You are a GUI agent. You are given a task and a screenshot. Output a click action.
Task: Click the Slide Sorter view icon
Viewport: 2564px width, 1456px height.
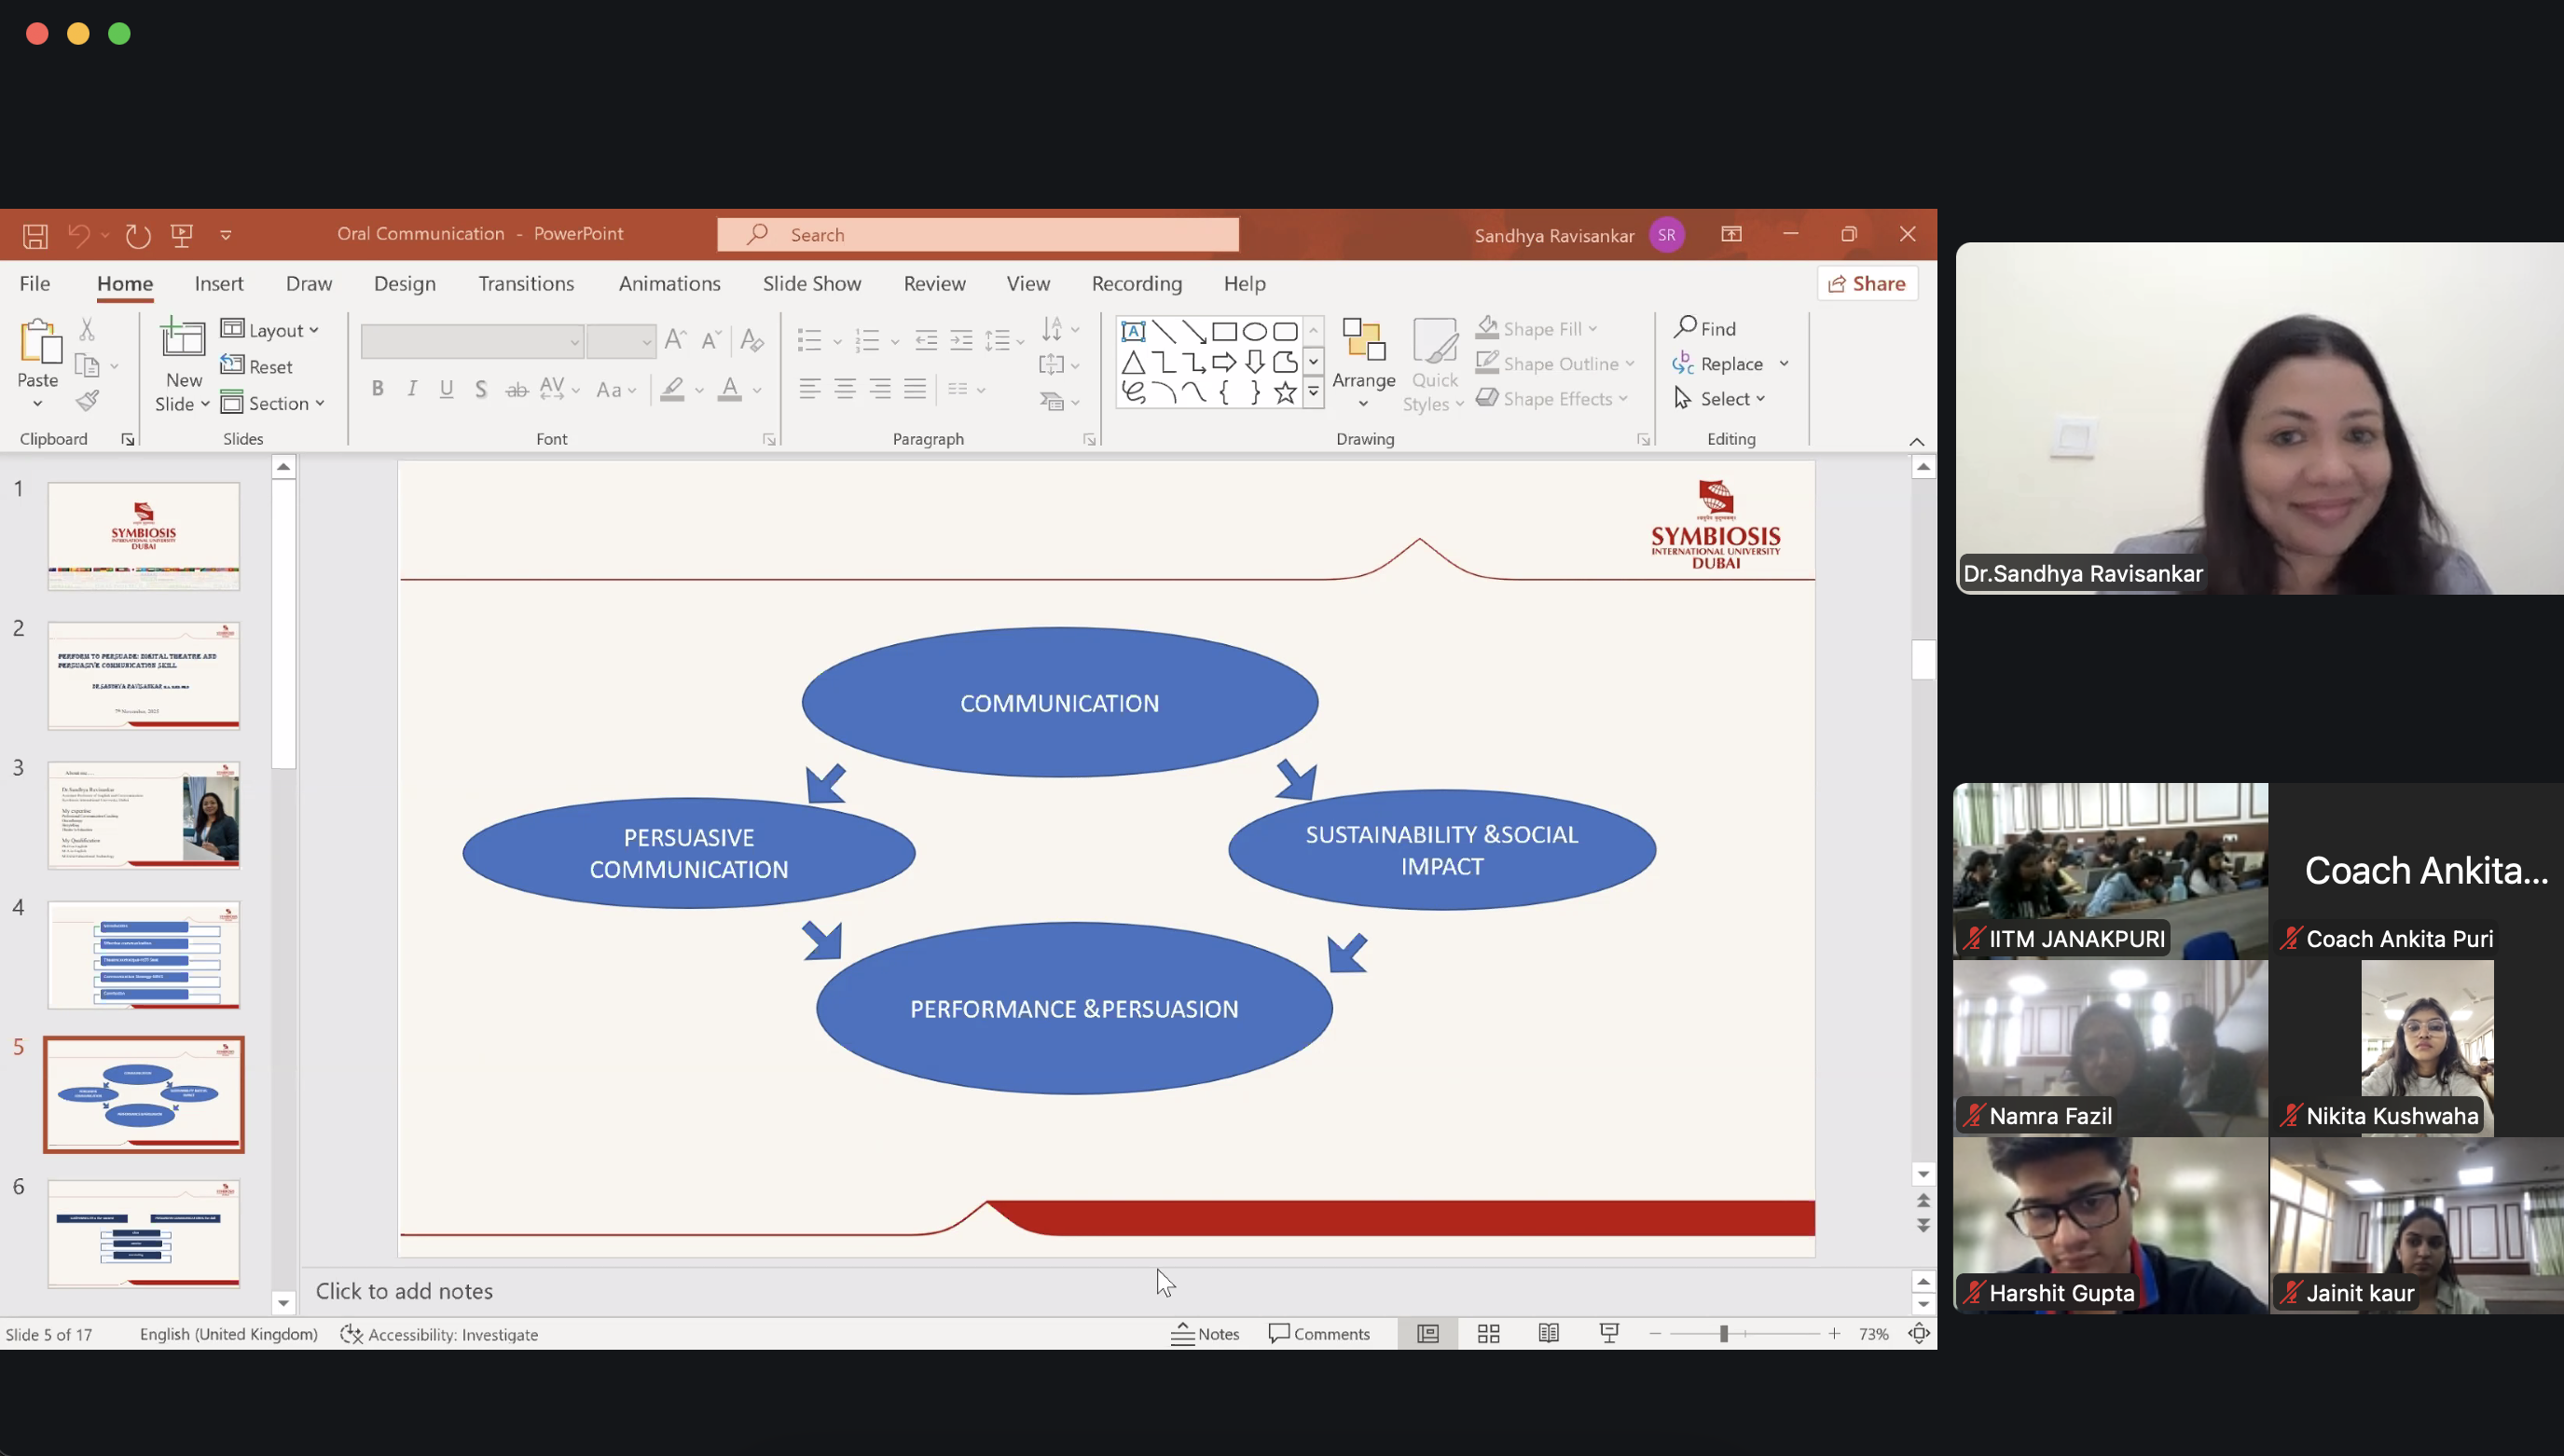pos(1488,1333)
